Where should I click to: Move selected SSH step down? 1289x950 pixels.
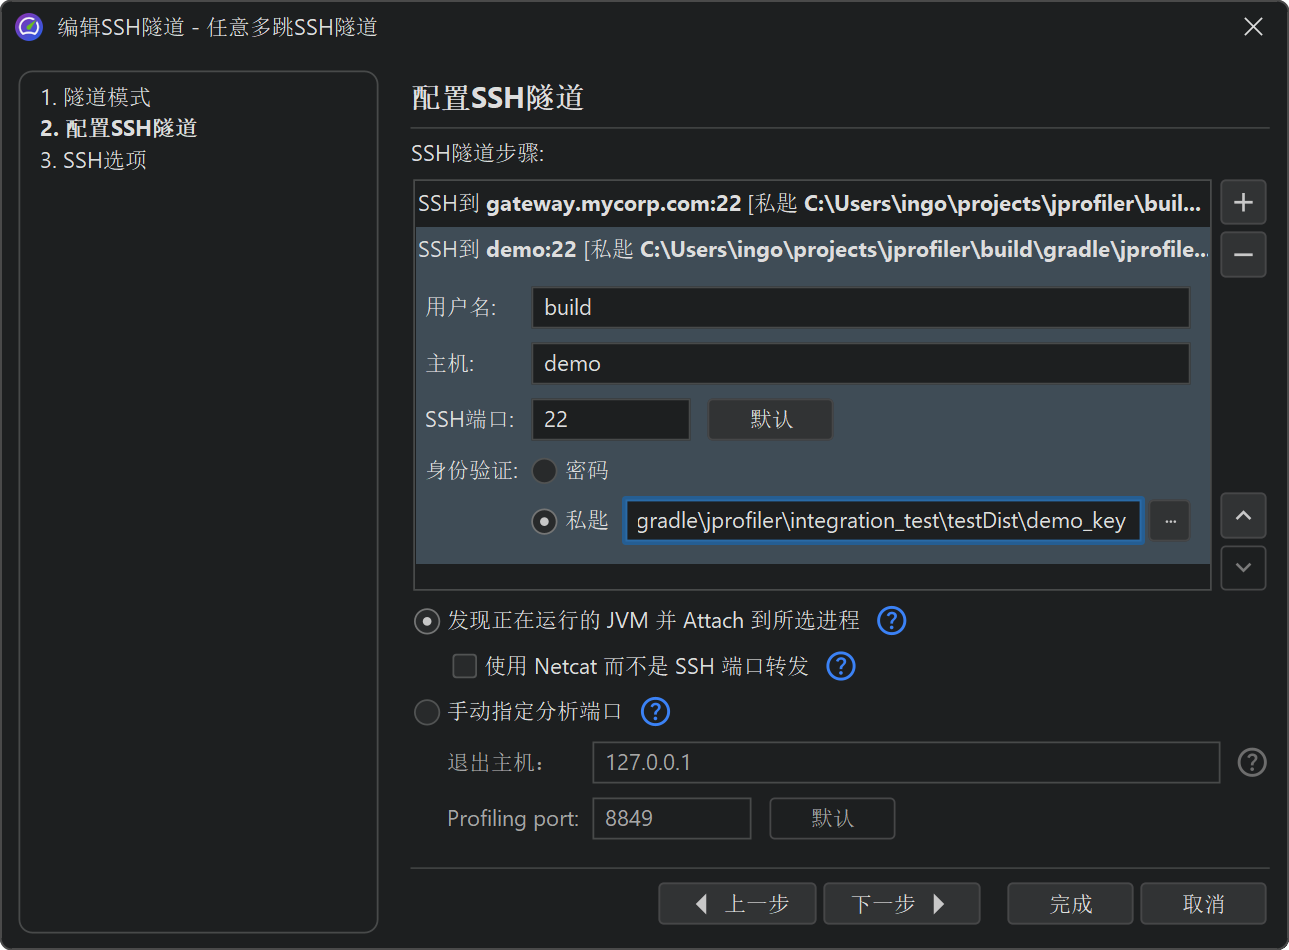[1243, 568]
